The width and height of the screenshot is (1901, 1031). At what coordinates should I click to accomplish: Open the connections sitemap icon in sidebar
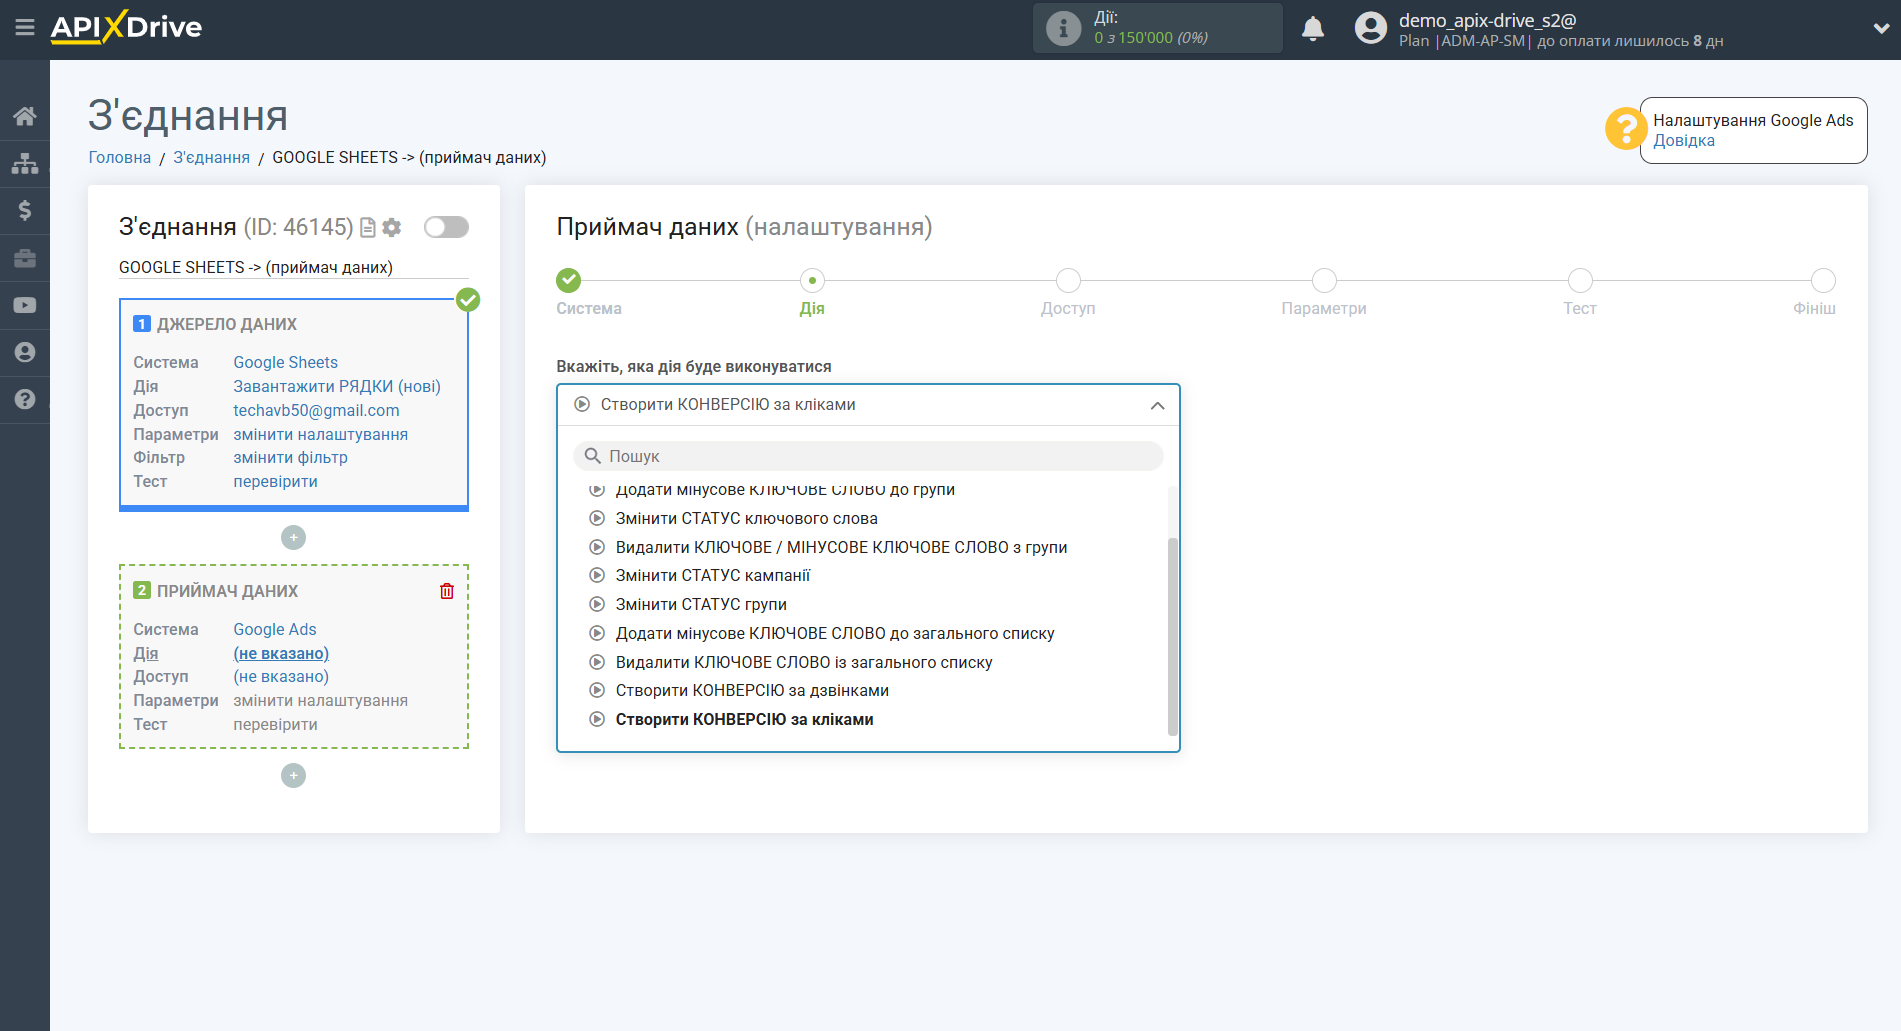point(25,163)
